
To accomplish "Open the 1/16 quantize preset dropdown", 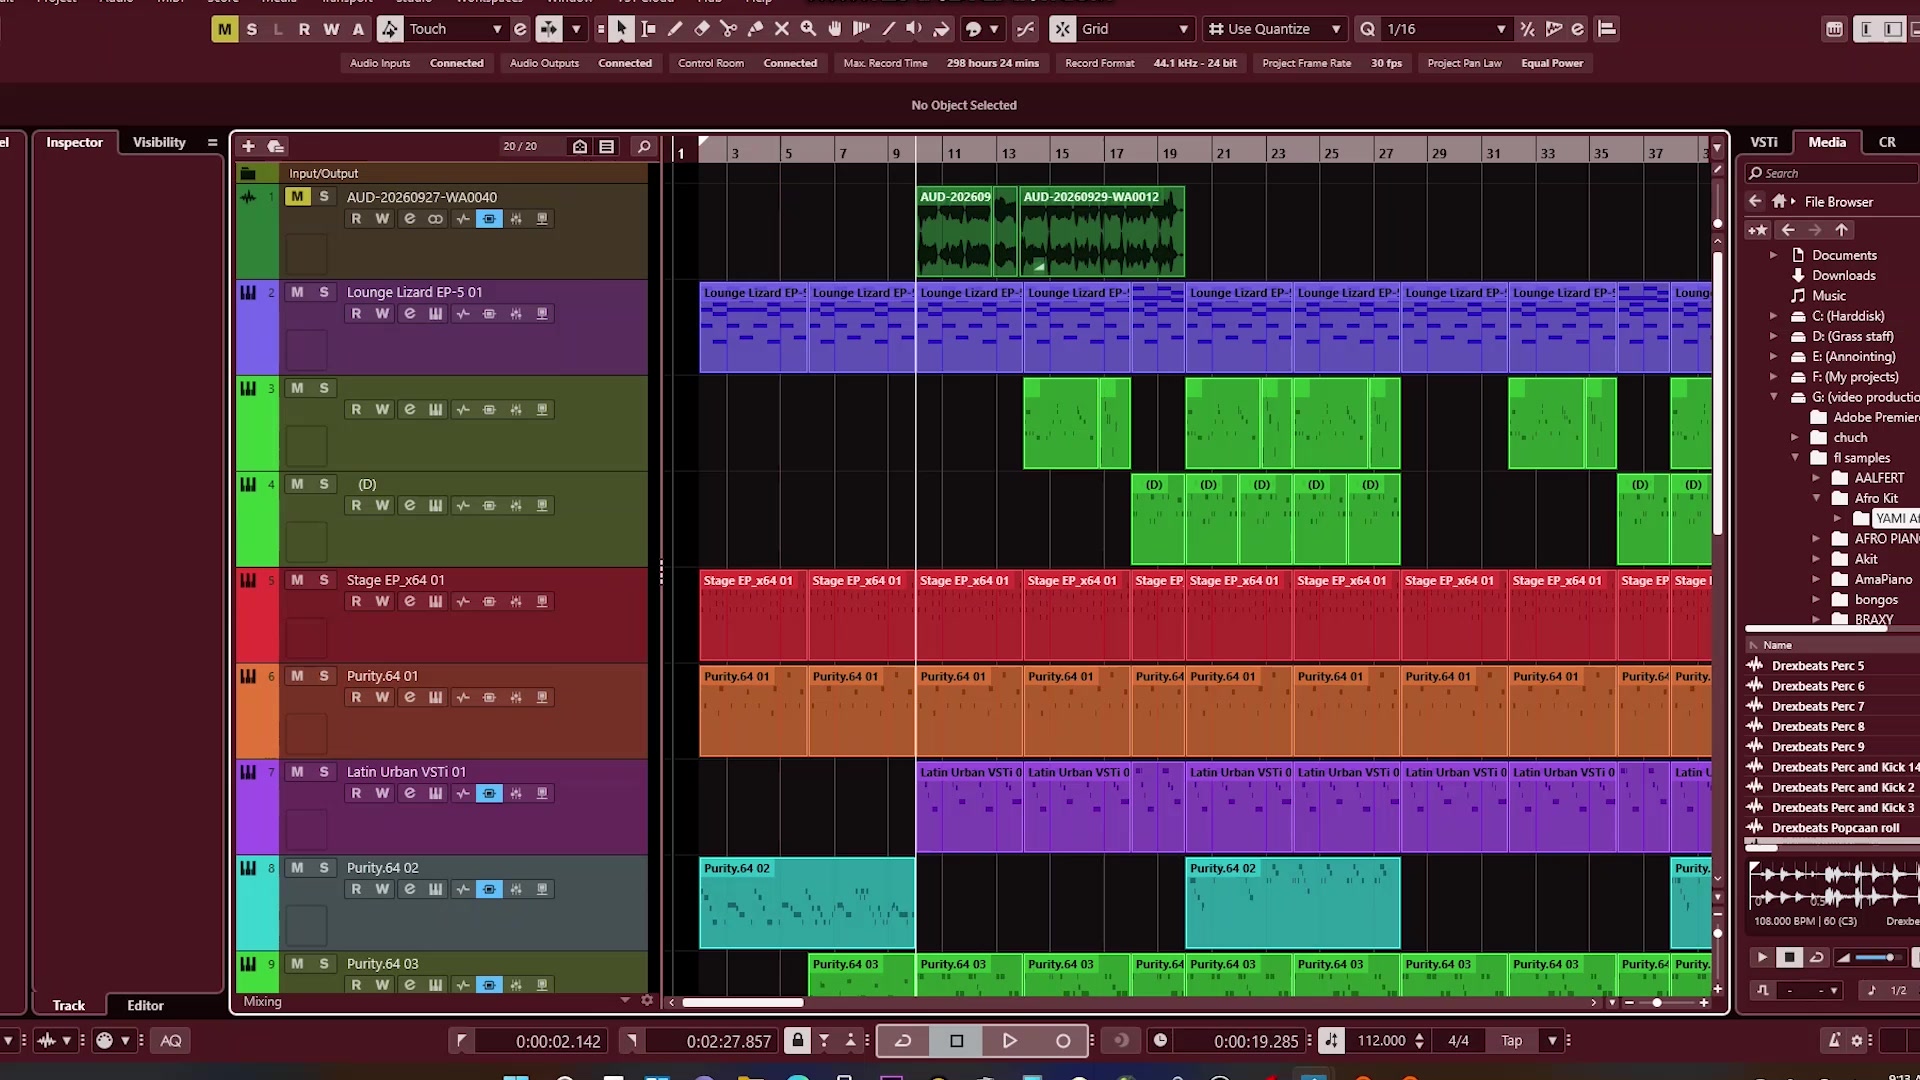I will pos(1501,29).
